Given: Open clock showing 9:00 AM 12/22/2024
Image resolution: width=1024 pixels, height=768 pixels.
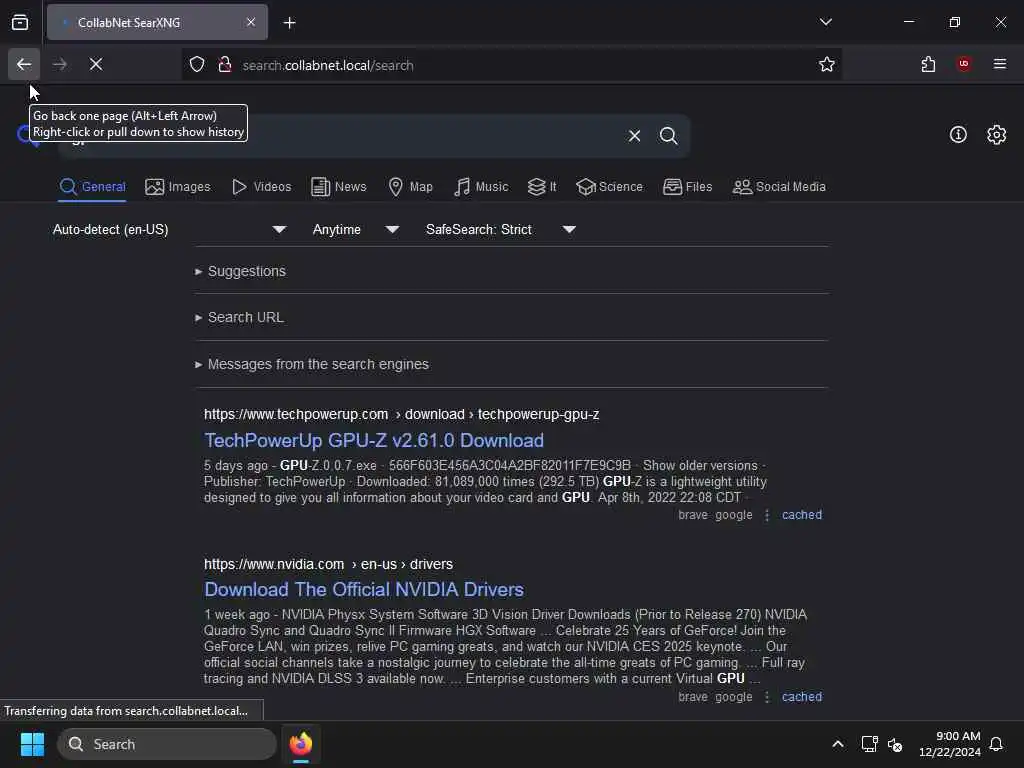Looking at the screenshot, I should 950,744.
